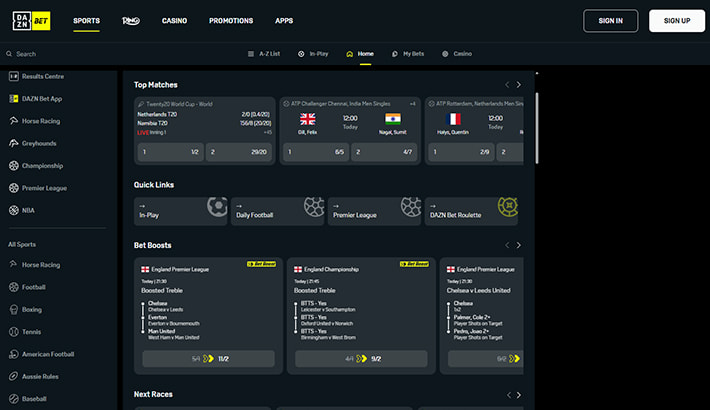Click the Tennis ball icon
Image resolution: width=710 pixels, height=410 pixels.
coord(14,332)
